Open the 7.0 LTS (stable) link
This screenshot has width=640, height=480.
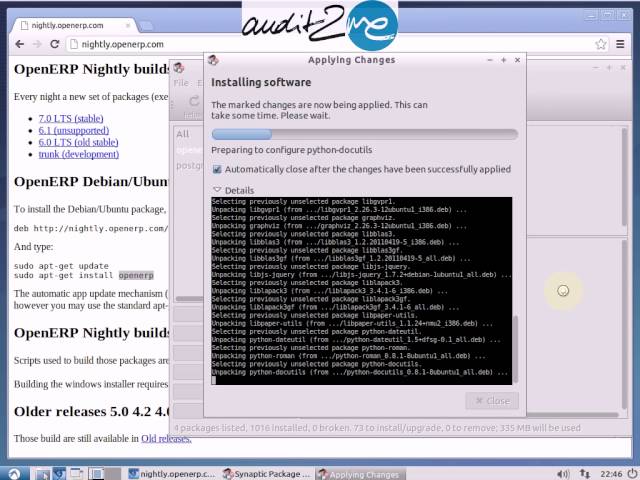point(71,118)
